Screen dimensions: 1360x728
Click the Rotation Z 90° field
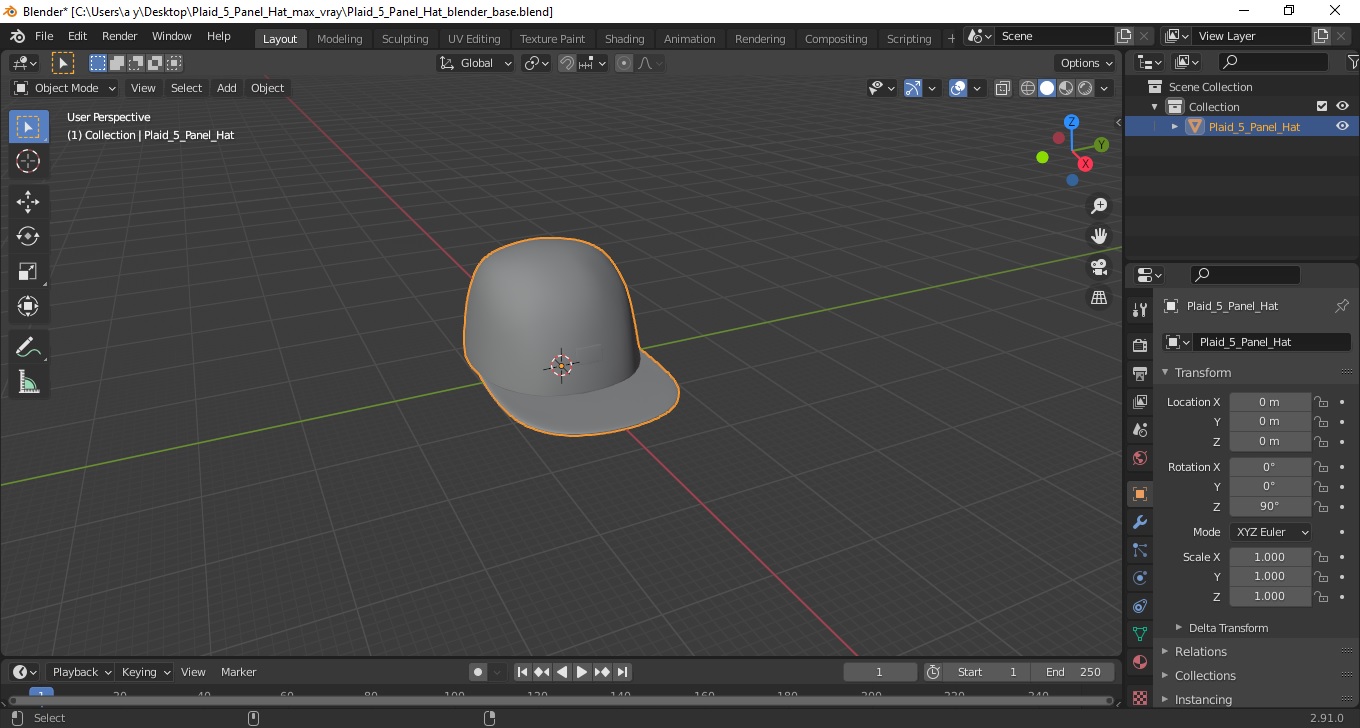pyautogui.click(x=1269, y=506)
